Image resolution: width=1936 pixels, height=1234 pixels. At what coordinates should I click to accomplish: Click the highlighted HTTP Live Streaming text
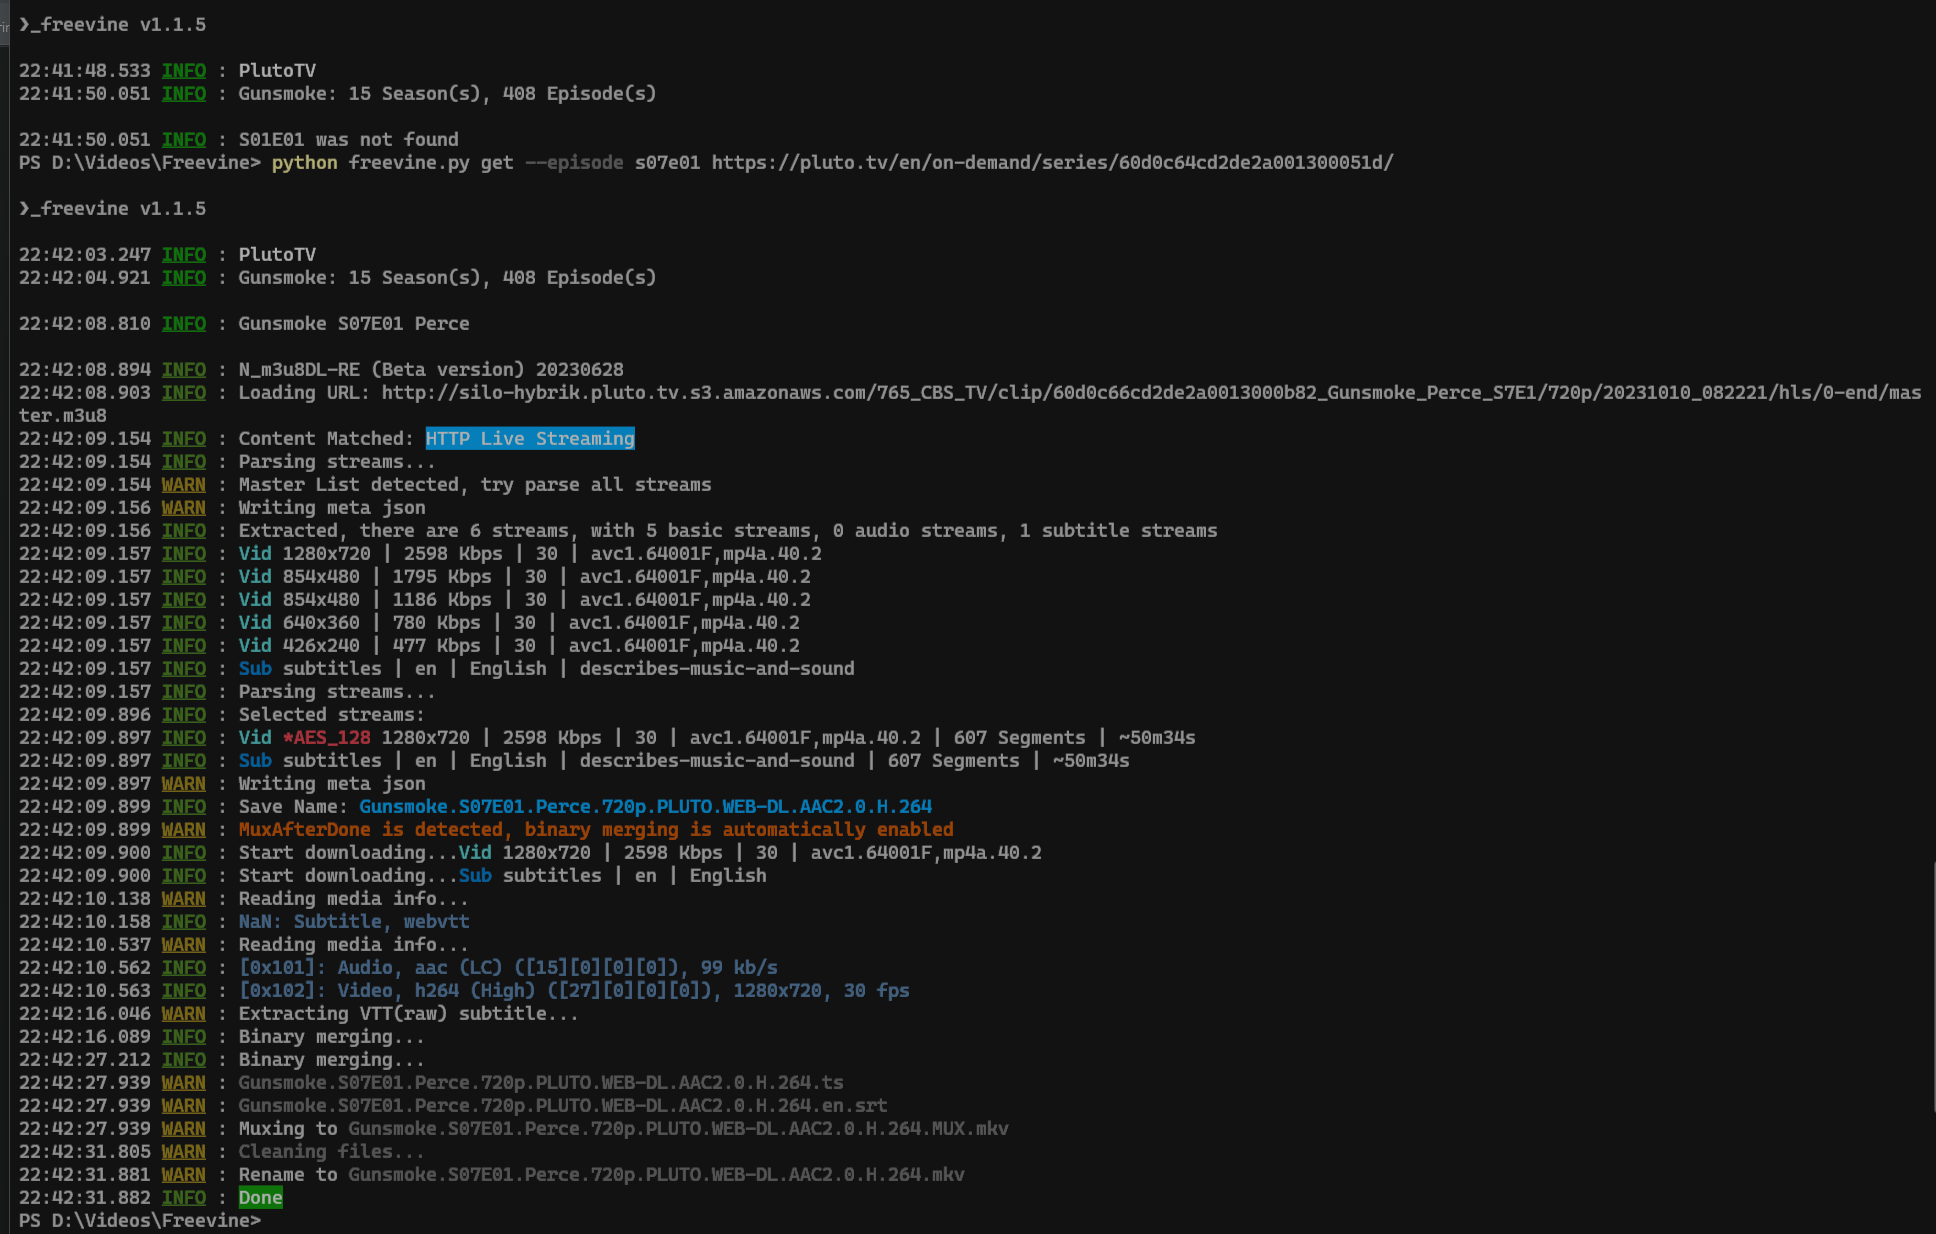tap(530, 438)
